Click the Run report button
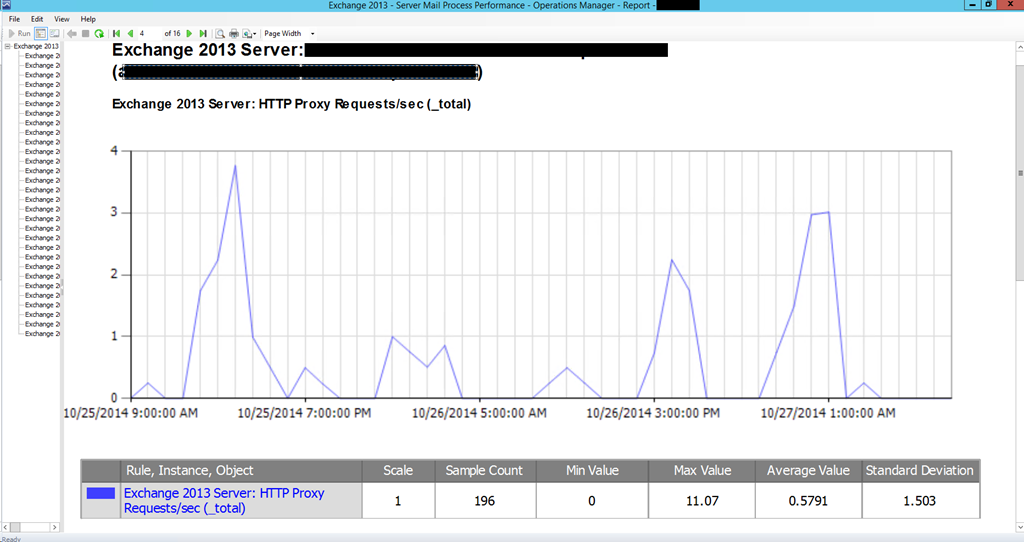Viewport: 1024px width, 542px height. pos(19,33)
